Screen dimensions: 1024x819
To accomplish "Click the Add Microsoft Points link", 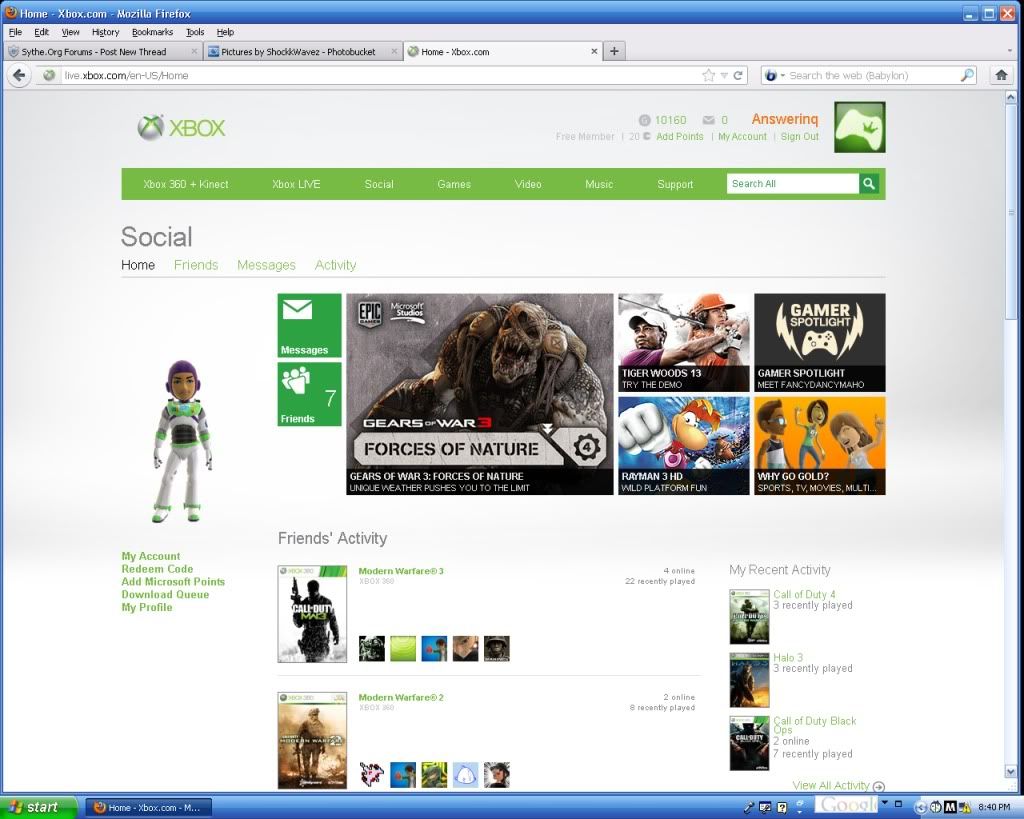I will [173, 582].
